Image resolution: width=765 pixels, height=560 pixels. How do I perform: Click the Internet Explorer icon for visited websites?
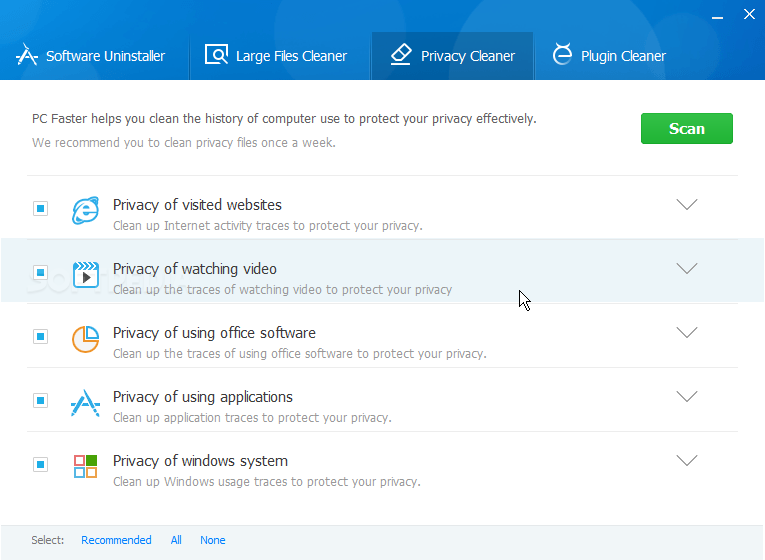point(85,210)
